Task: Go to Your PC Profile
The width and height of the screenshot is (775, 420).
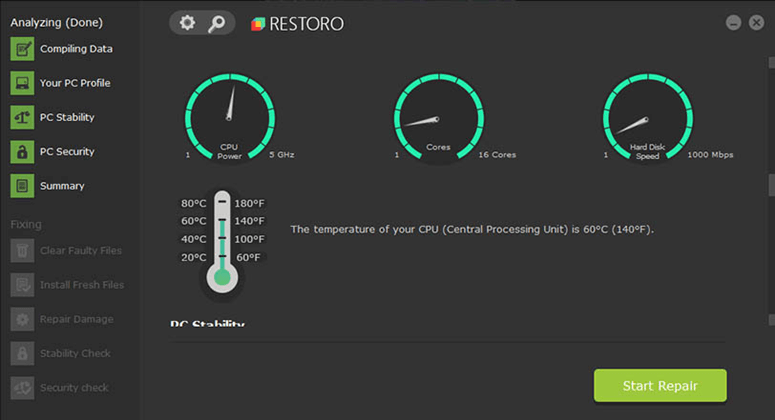Action: point(75,83)
